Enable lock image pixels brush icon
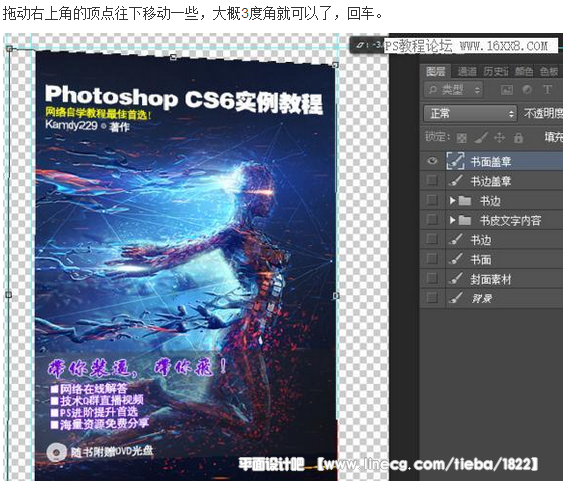Screen dimensions: 572x481 point(481,137)
